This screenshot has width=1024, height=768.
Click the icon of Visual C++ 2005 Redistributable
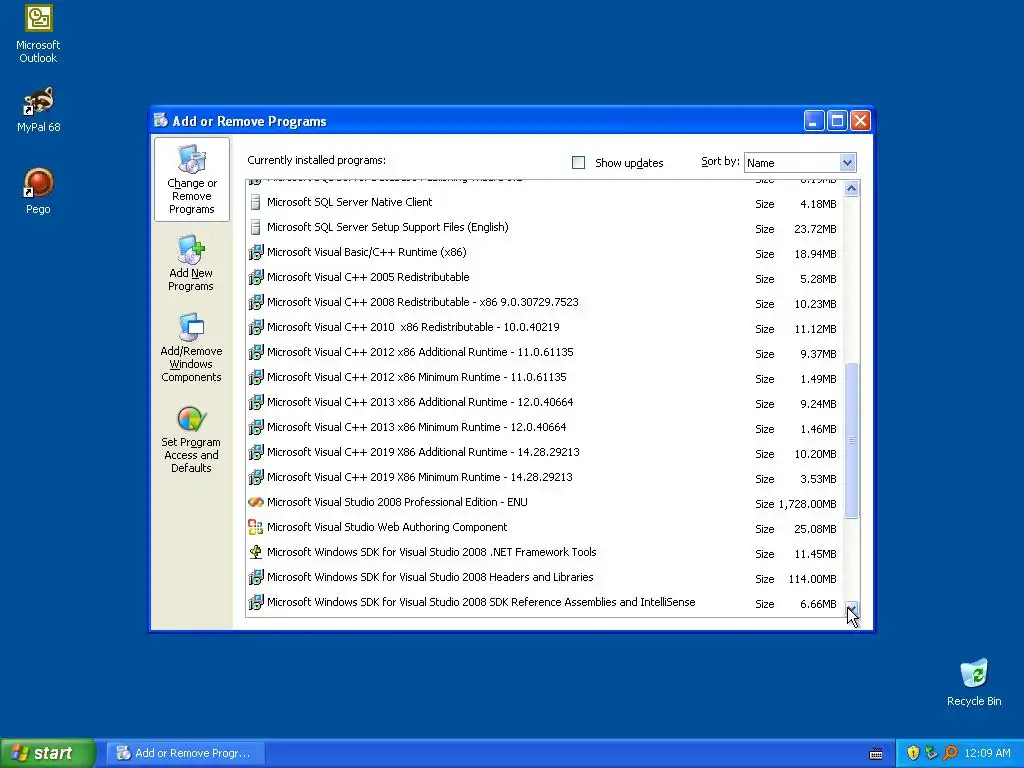(255, 278)
